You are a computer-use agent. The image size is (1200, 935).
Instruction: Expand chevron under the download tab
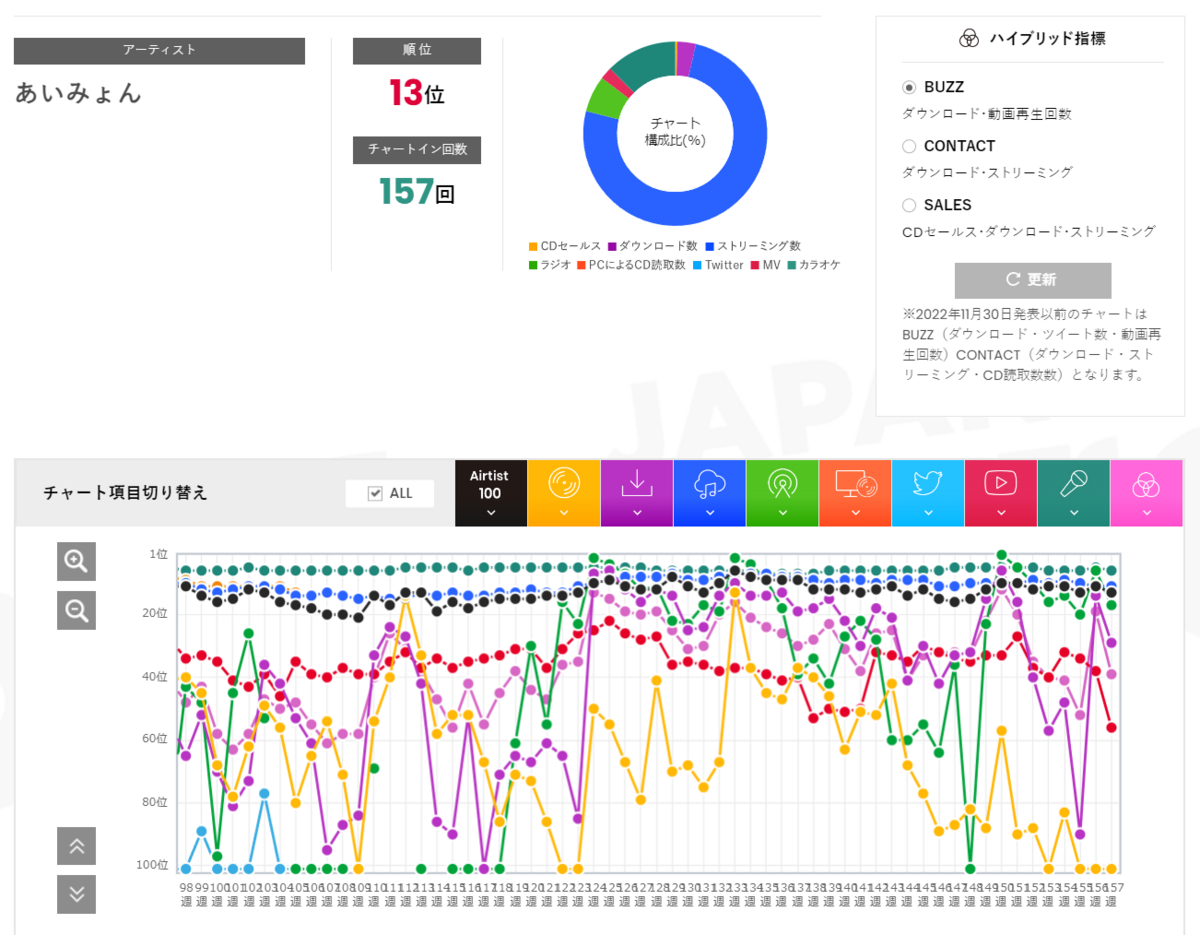click(637, 513)
